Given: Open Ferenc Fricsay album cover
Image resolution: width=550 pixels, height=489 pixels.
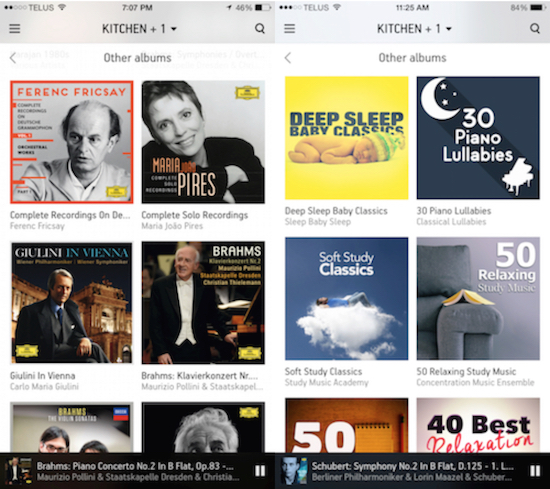Looking at the screenshot, I should tap(72, 142).
